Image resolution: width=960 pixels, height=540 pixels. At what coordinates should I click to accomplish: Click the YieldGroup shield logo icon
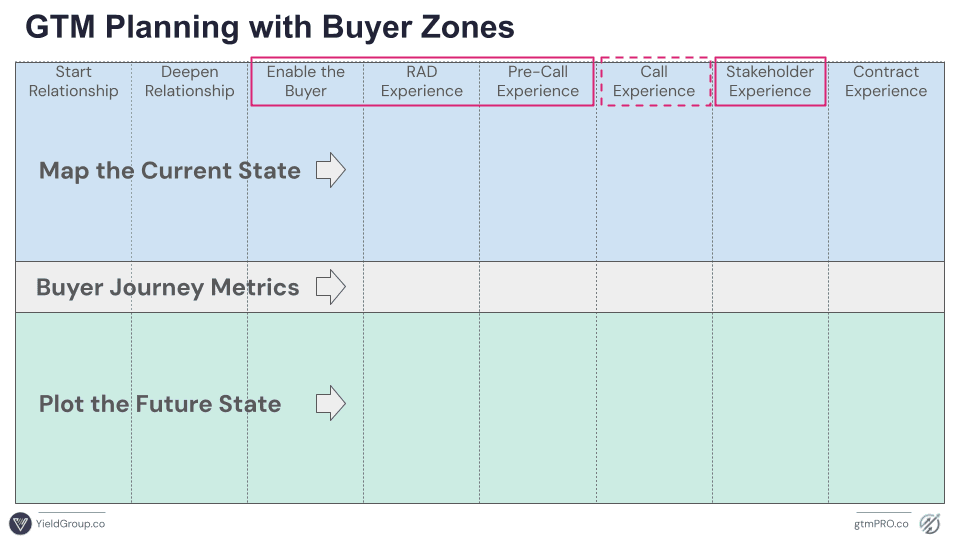pos(20,523)
